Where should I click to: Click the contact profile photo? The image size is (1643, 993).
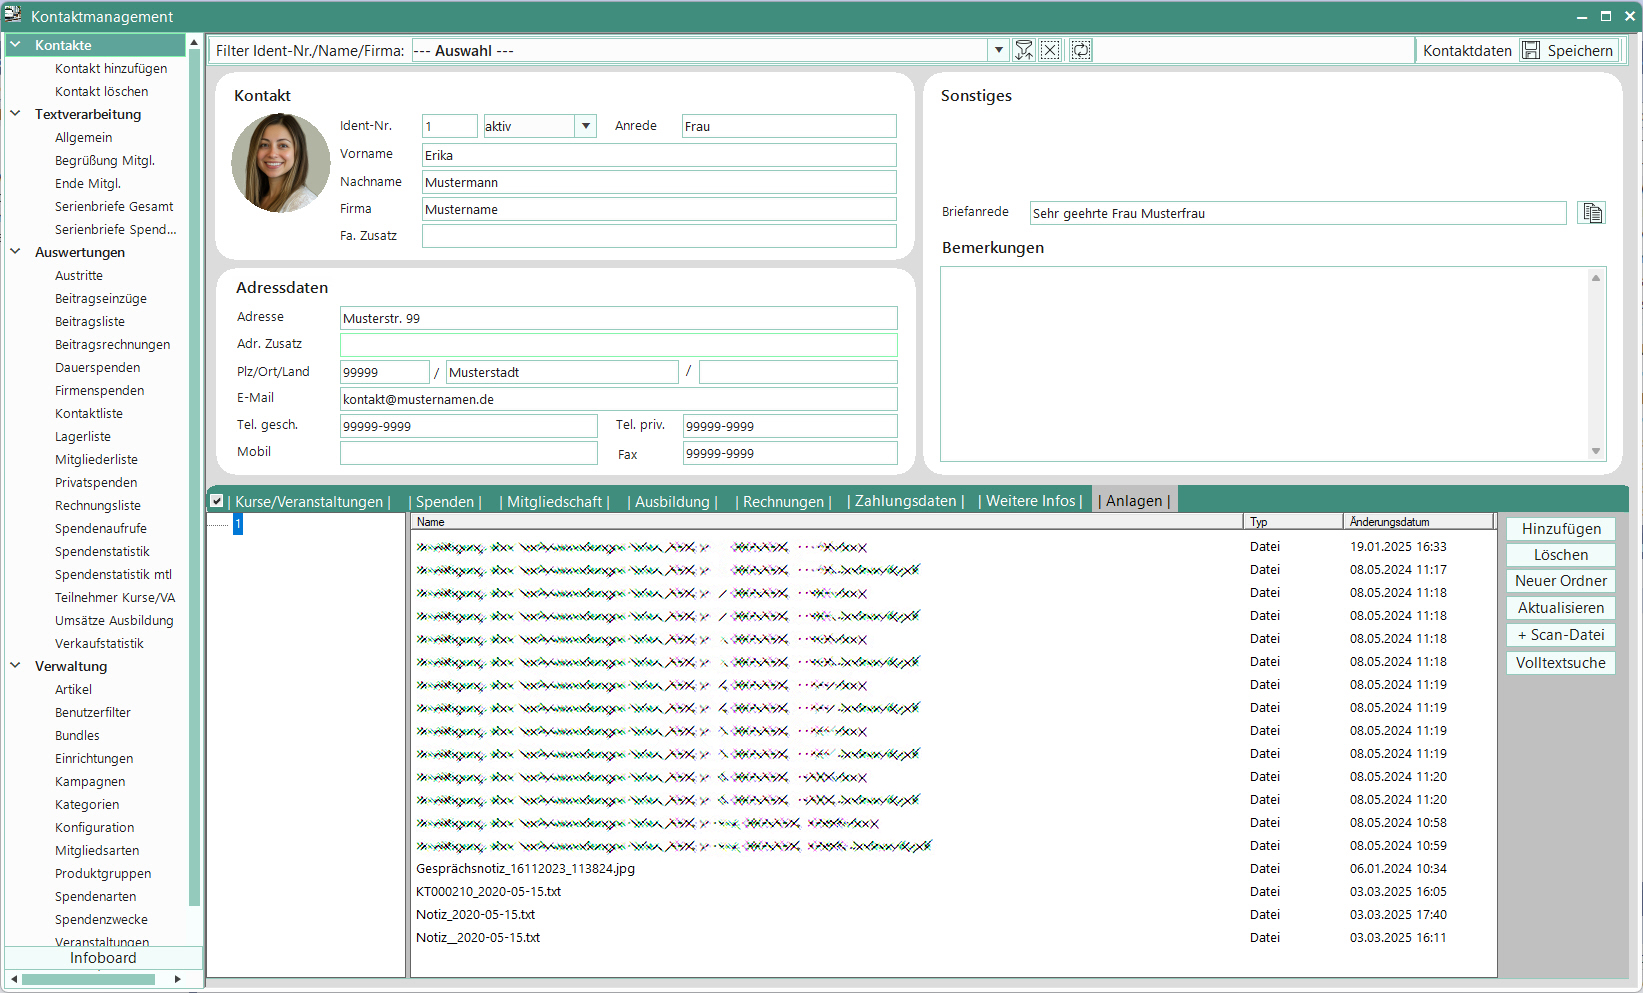281,163
